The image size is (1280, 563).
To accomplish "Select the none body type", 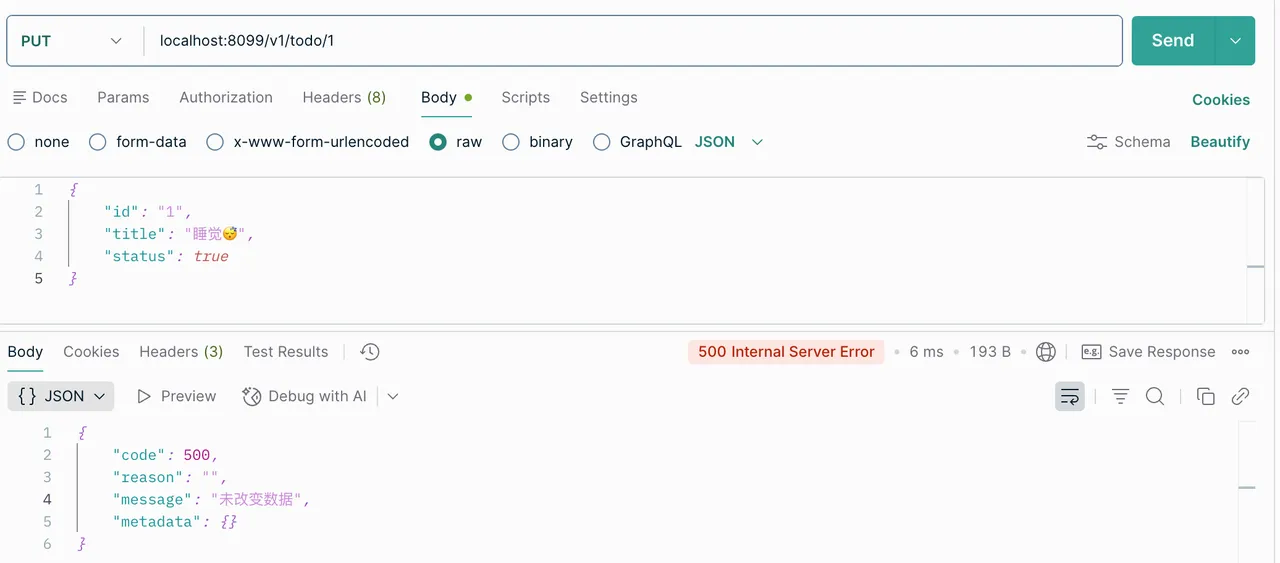I will coord(38,142).
